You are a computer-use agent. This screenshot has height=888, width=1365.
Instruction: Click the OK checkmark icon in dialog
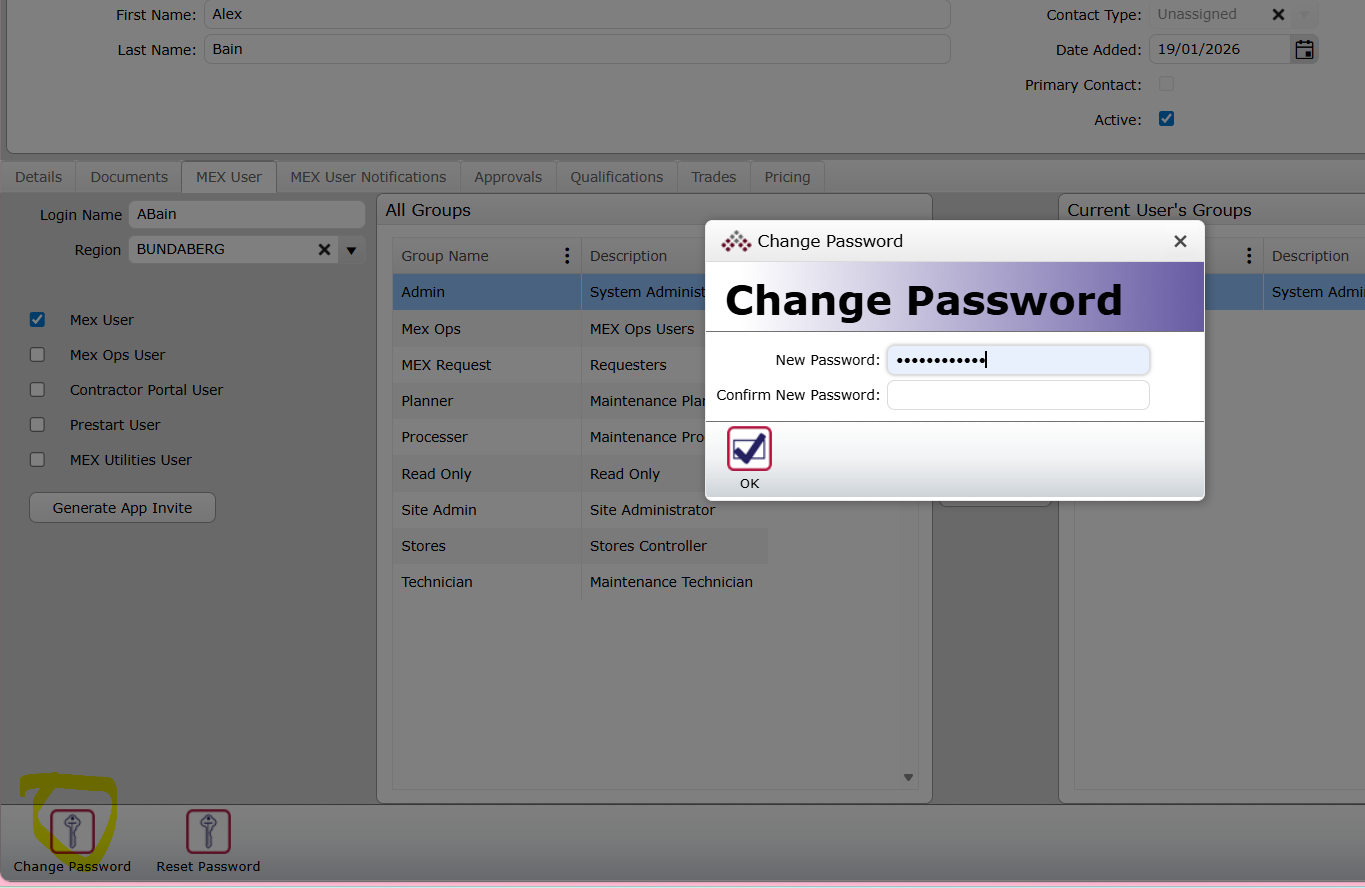749,449
